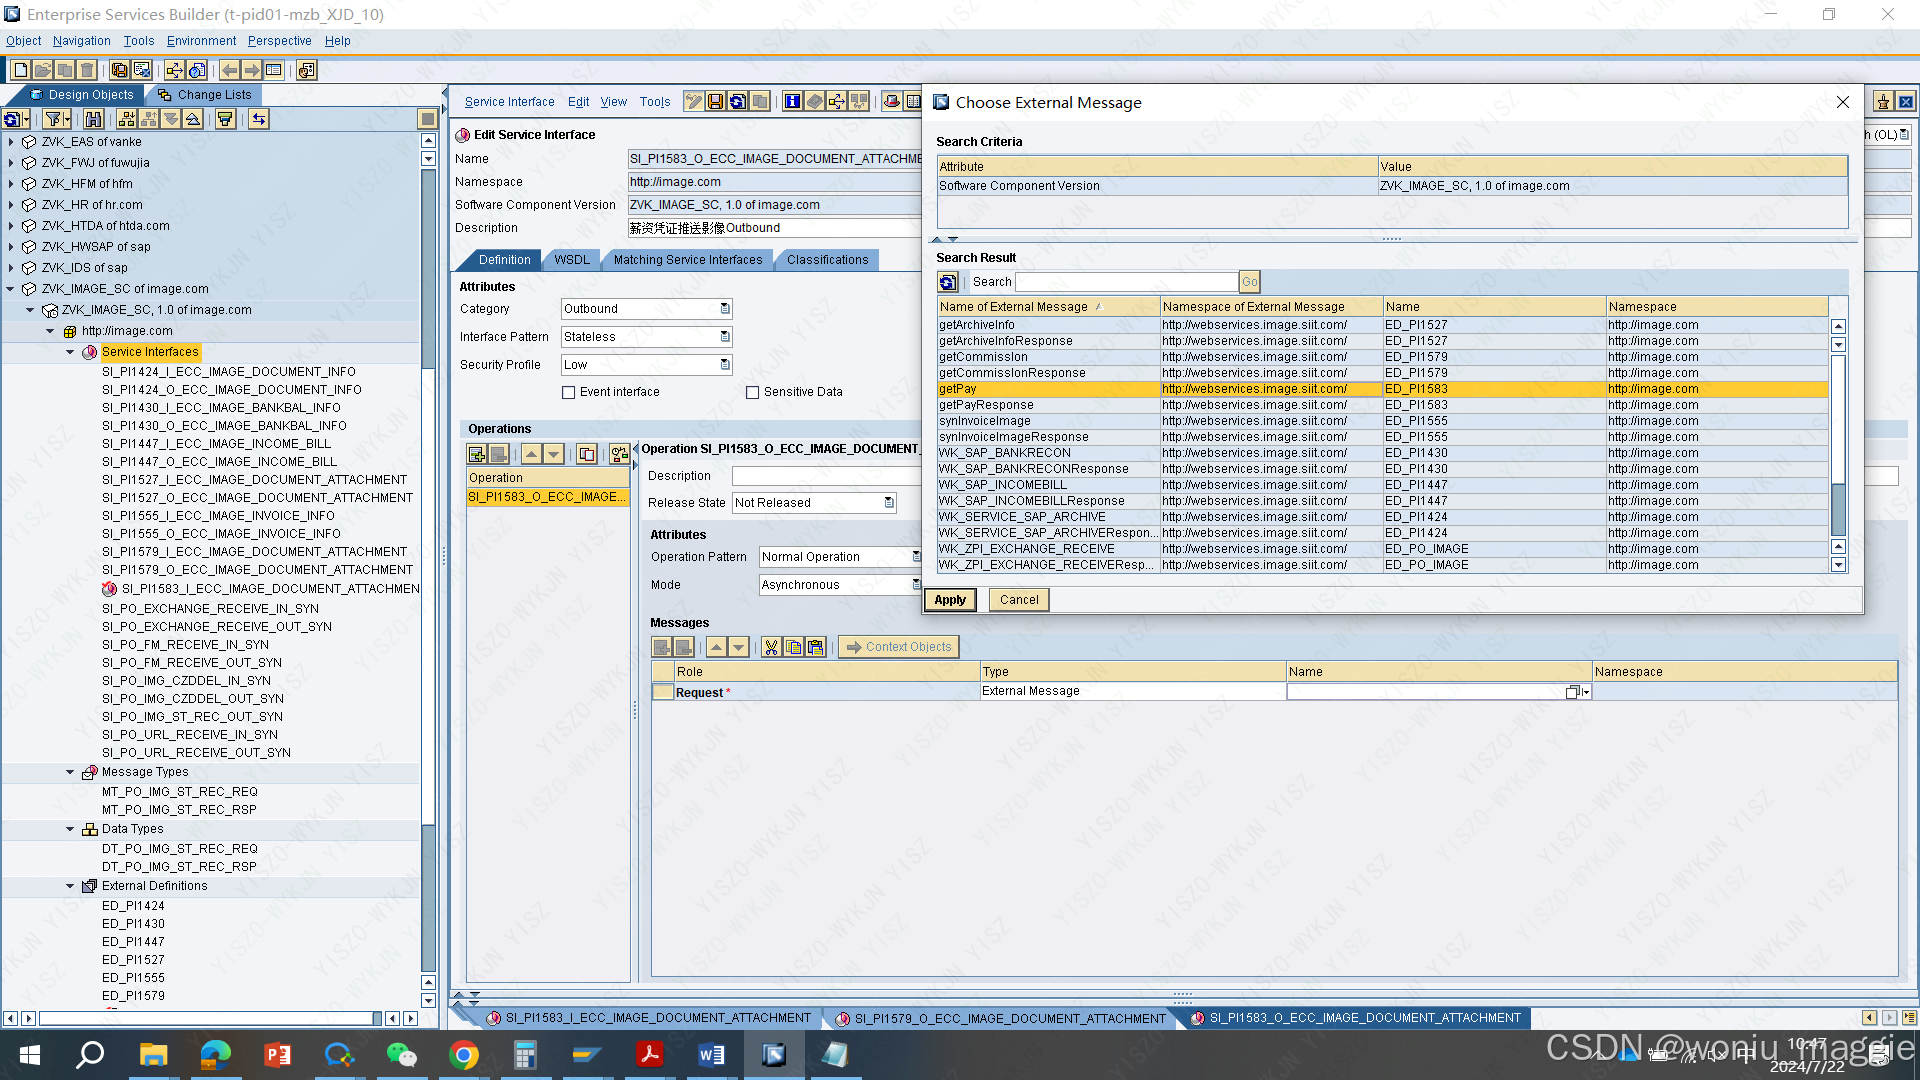Enable the Event Interface checkbox
1920x1080 pixels.
[569, 392]
